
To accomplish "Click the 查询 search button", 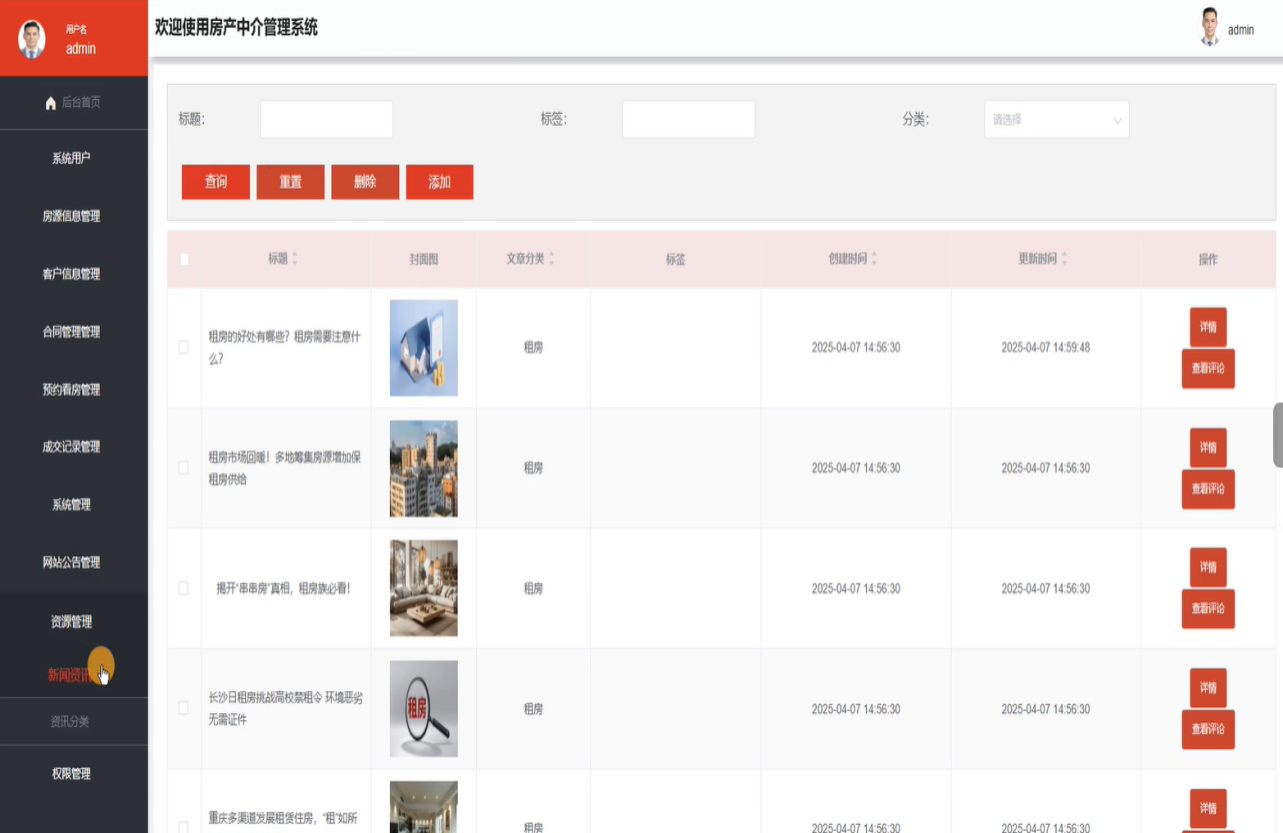I will coord(216,182).
